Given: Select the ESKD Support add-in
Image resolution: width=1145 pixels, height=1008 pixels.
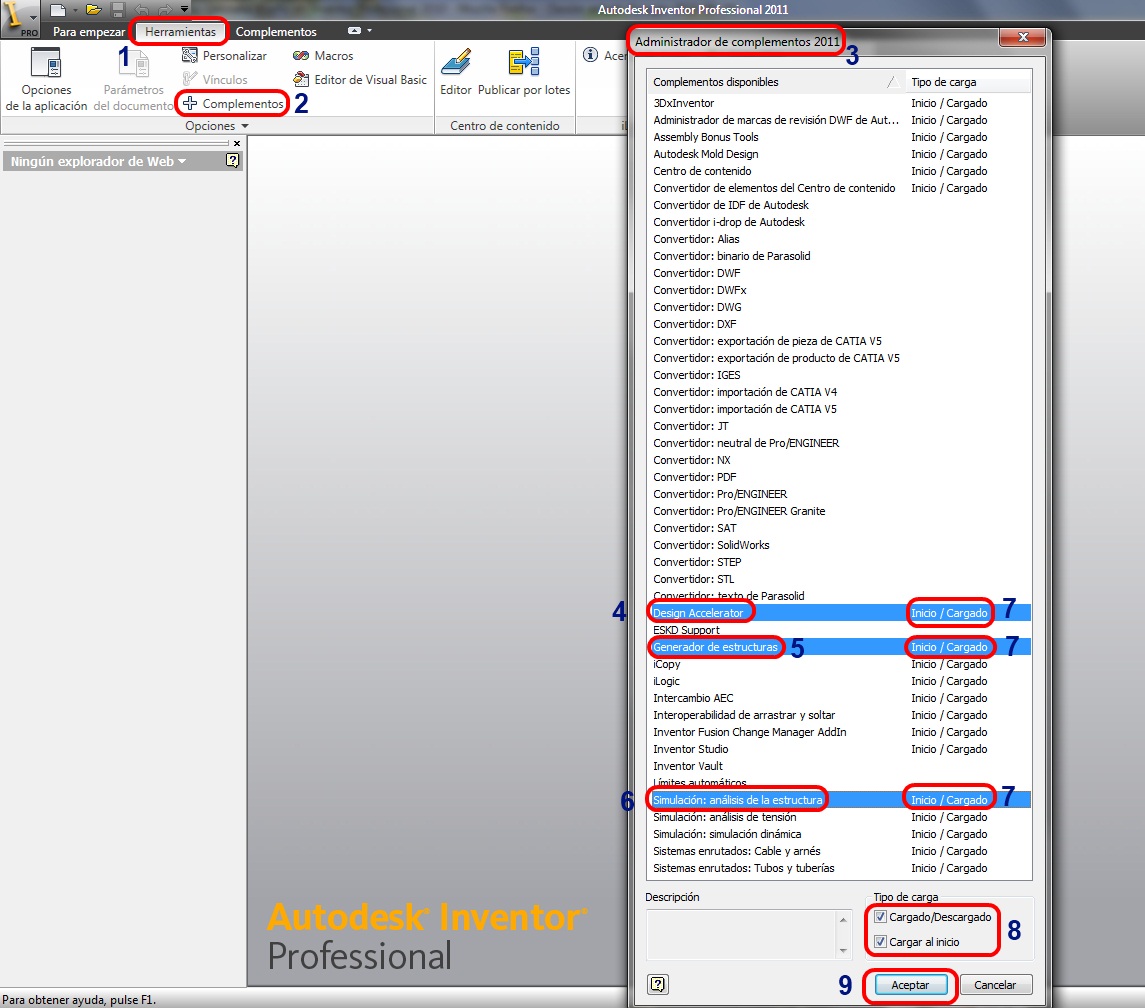Looking at the screenshot, I should pos(839,630).
